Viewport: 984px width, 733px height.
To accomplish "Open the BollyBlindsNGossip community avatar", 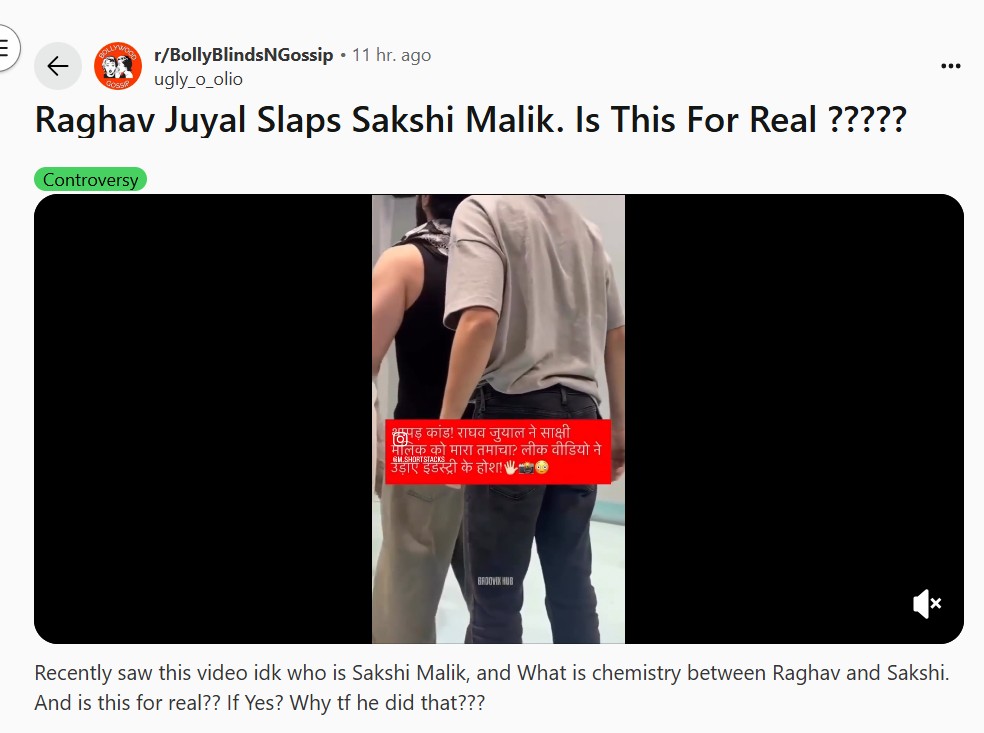I will pos(117,66).
